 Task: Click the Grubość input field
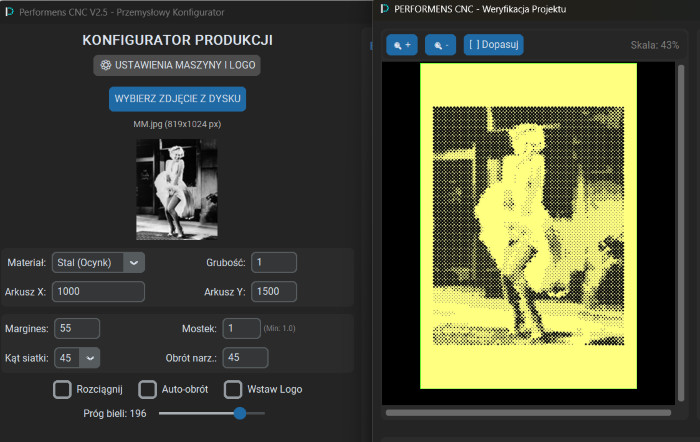(274, 263)
